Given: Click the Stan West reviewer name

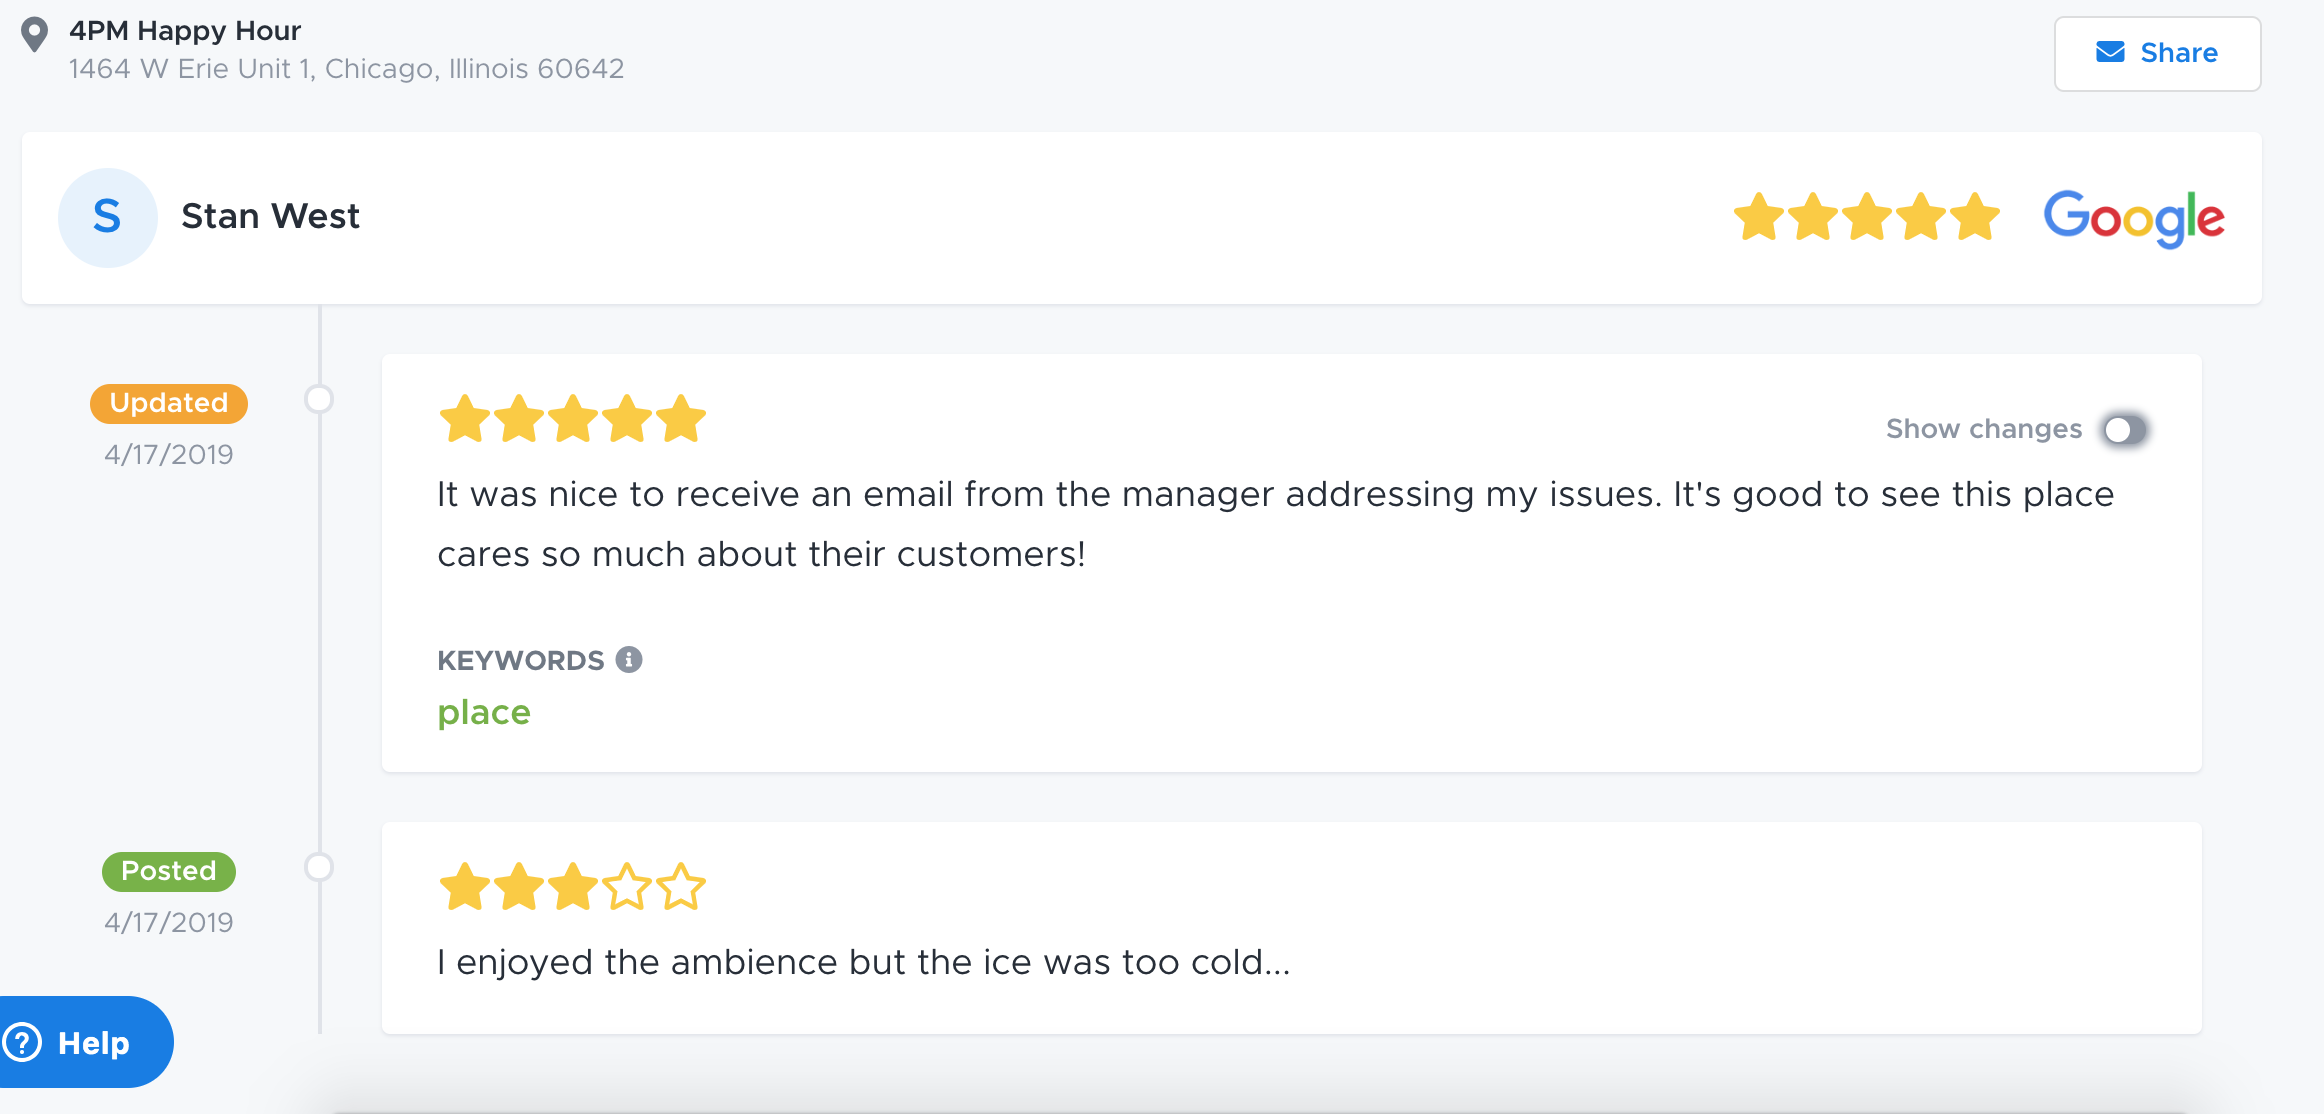Looking at the screenshot, I should [x=270, y=216].
